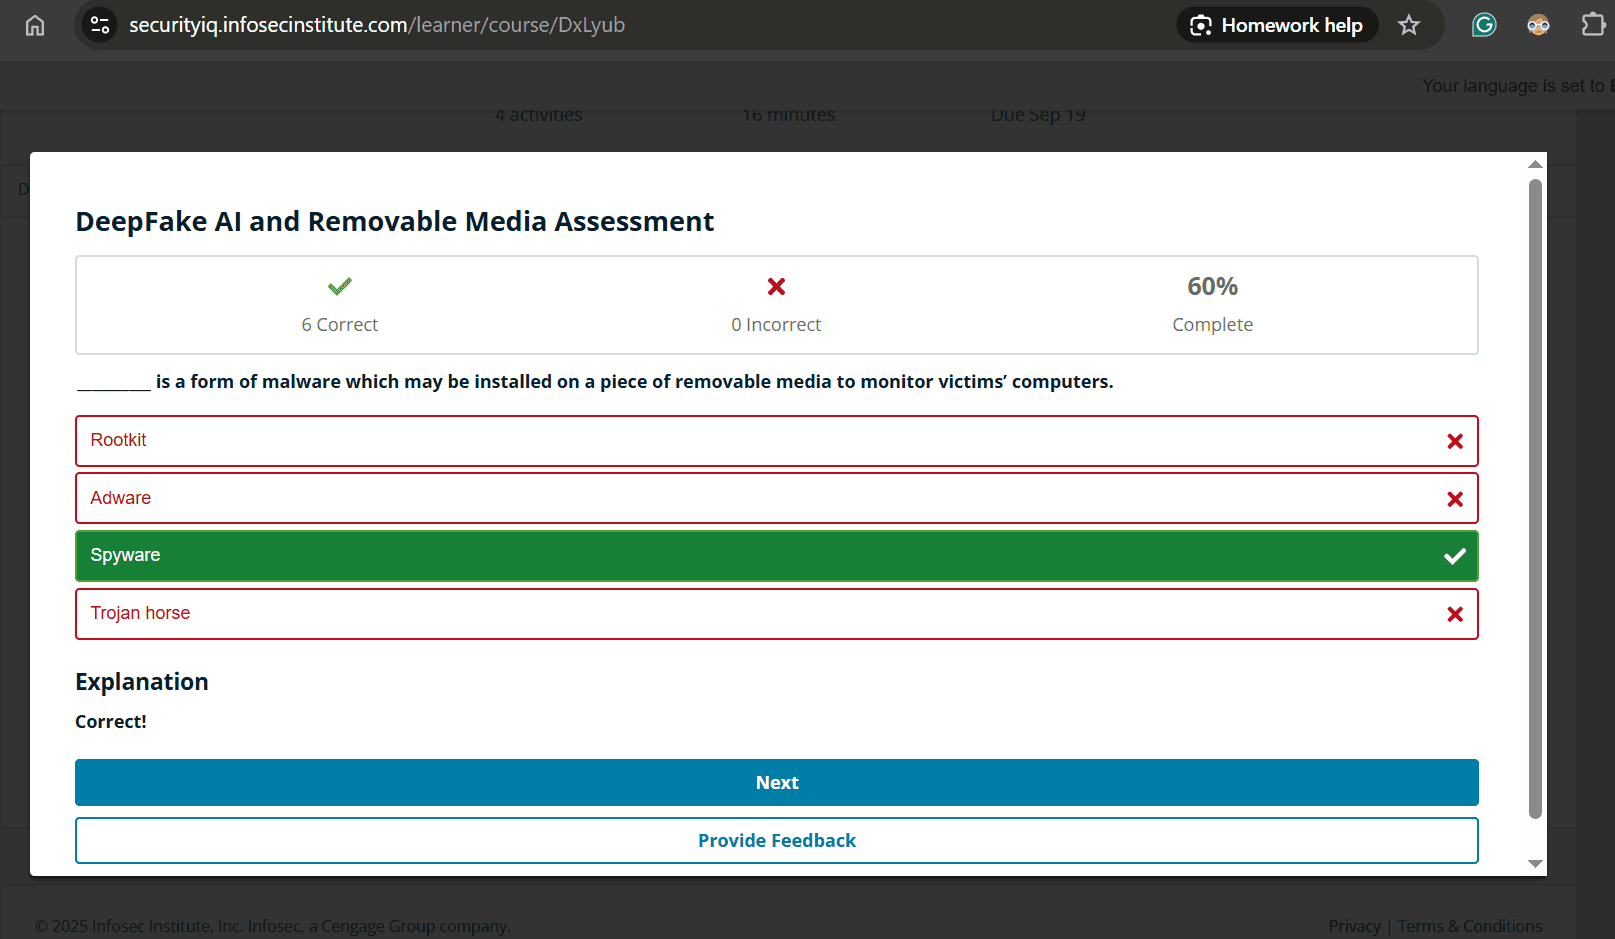Click the browser home icon
The height and width of the screenshot is (939, 1615).
pos(35,25)
